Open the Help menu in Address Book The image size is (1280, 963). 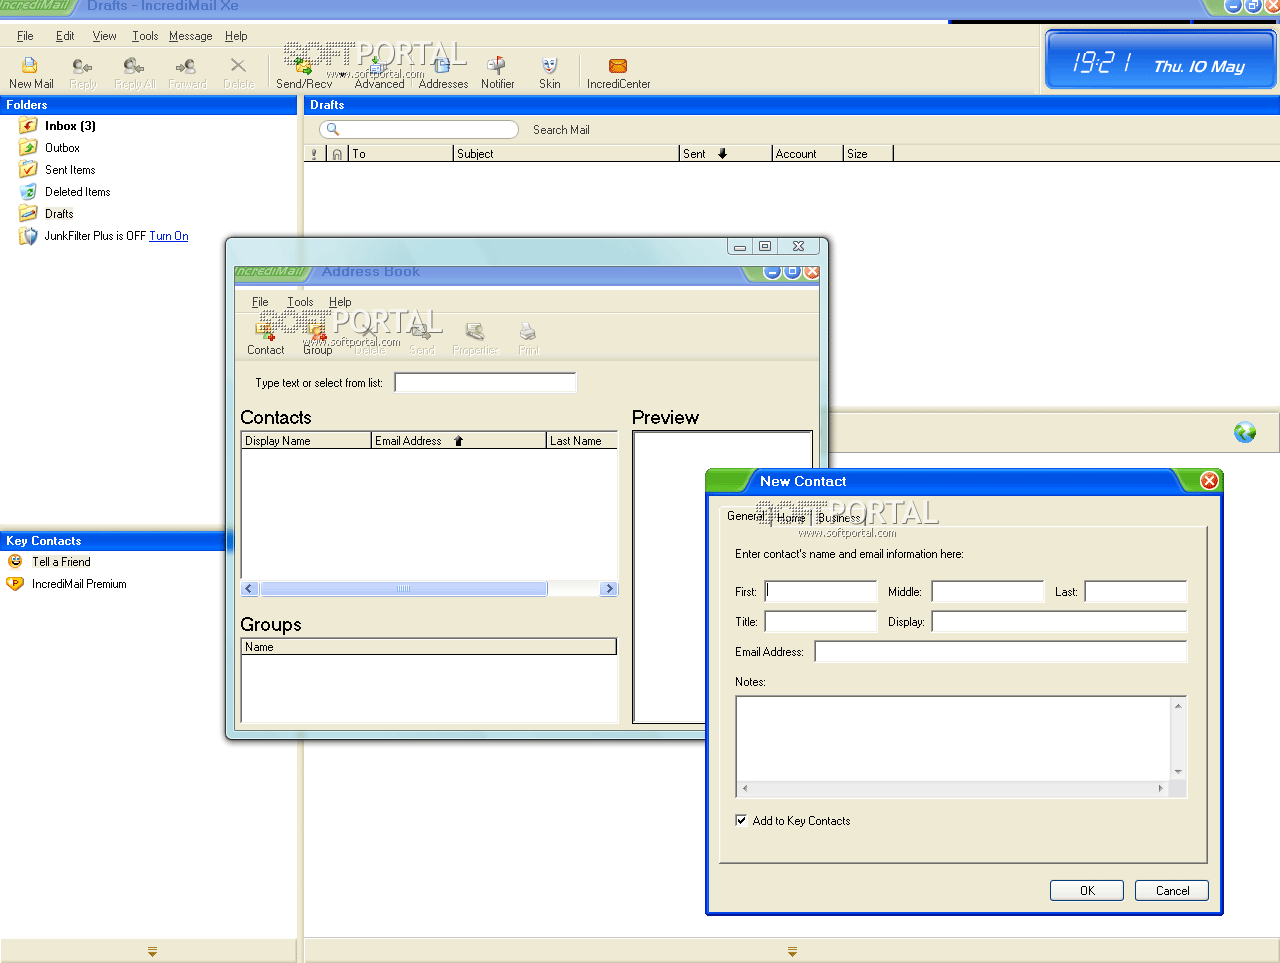pos(340,302)
